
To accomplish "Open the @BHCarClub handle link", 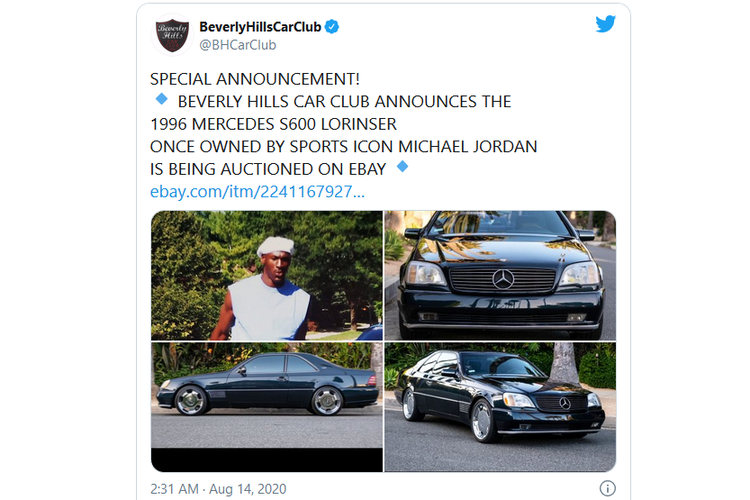I will point(238,45).
